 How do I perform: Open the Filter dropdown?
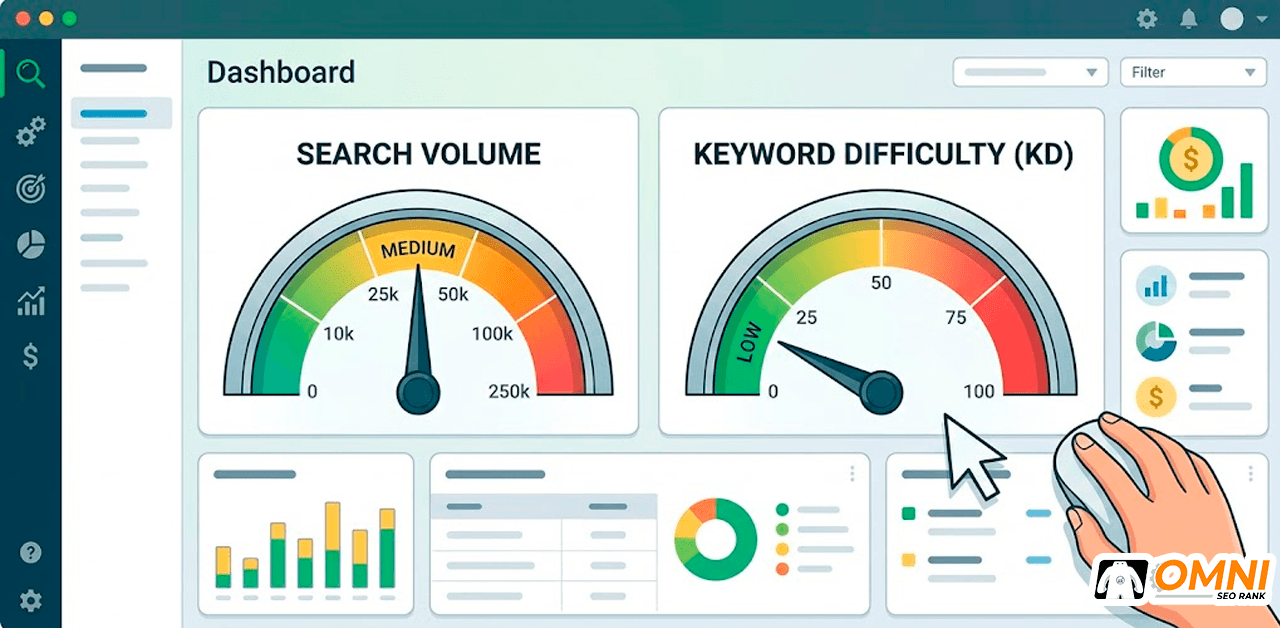(1193, 72)
